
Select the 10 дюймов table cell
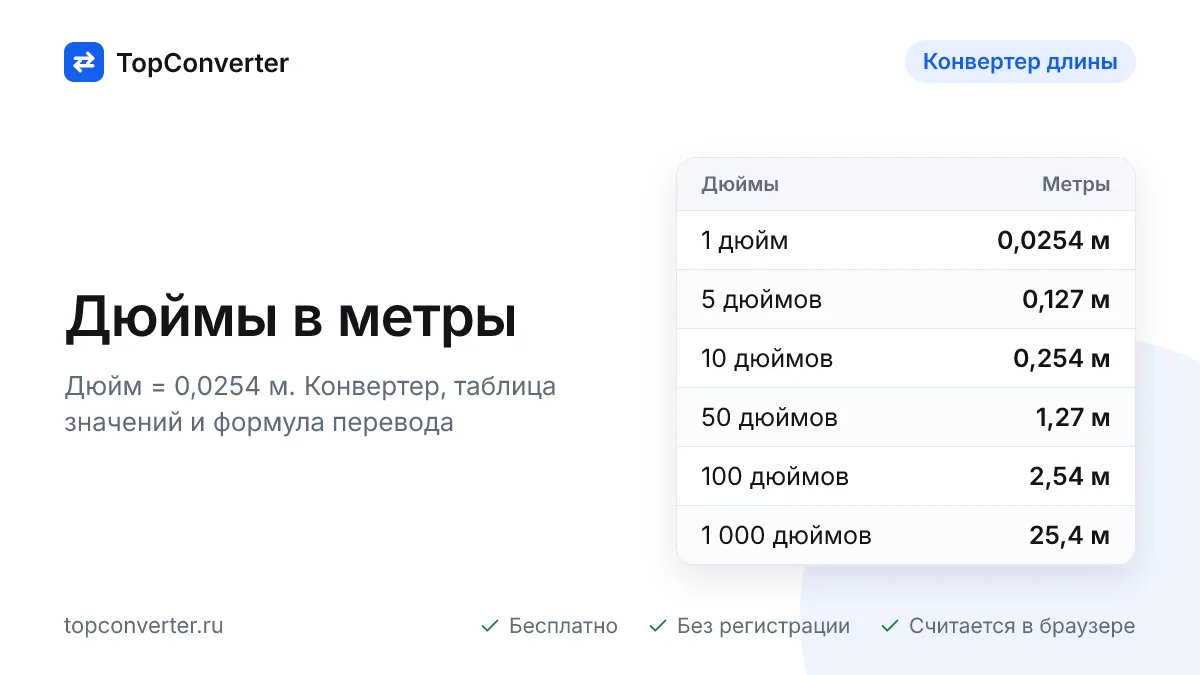(767, 359)
